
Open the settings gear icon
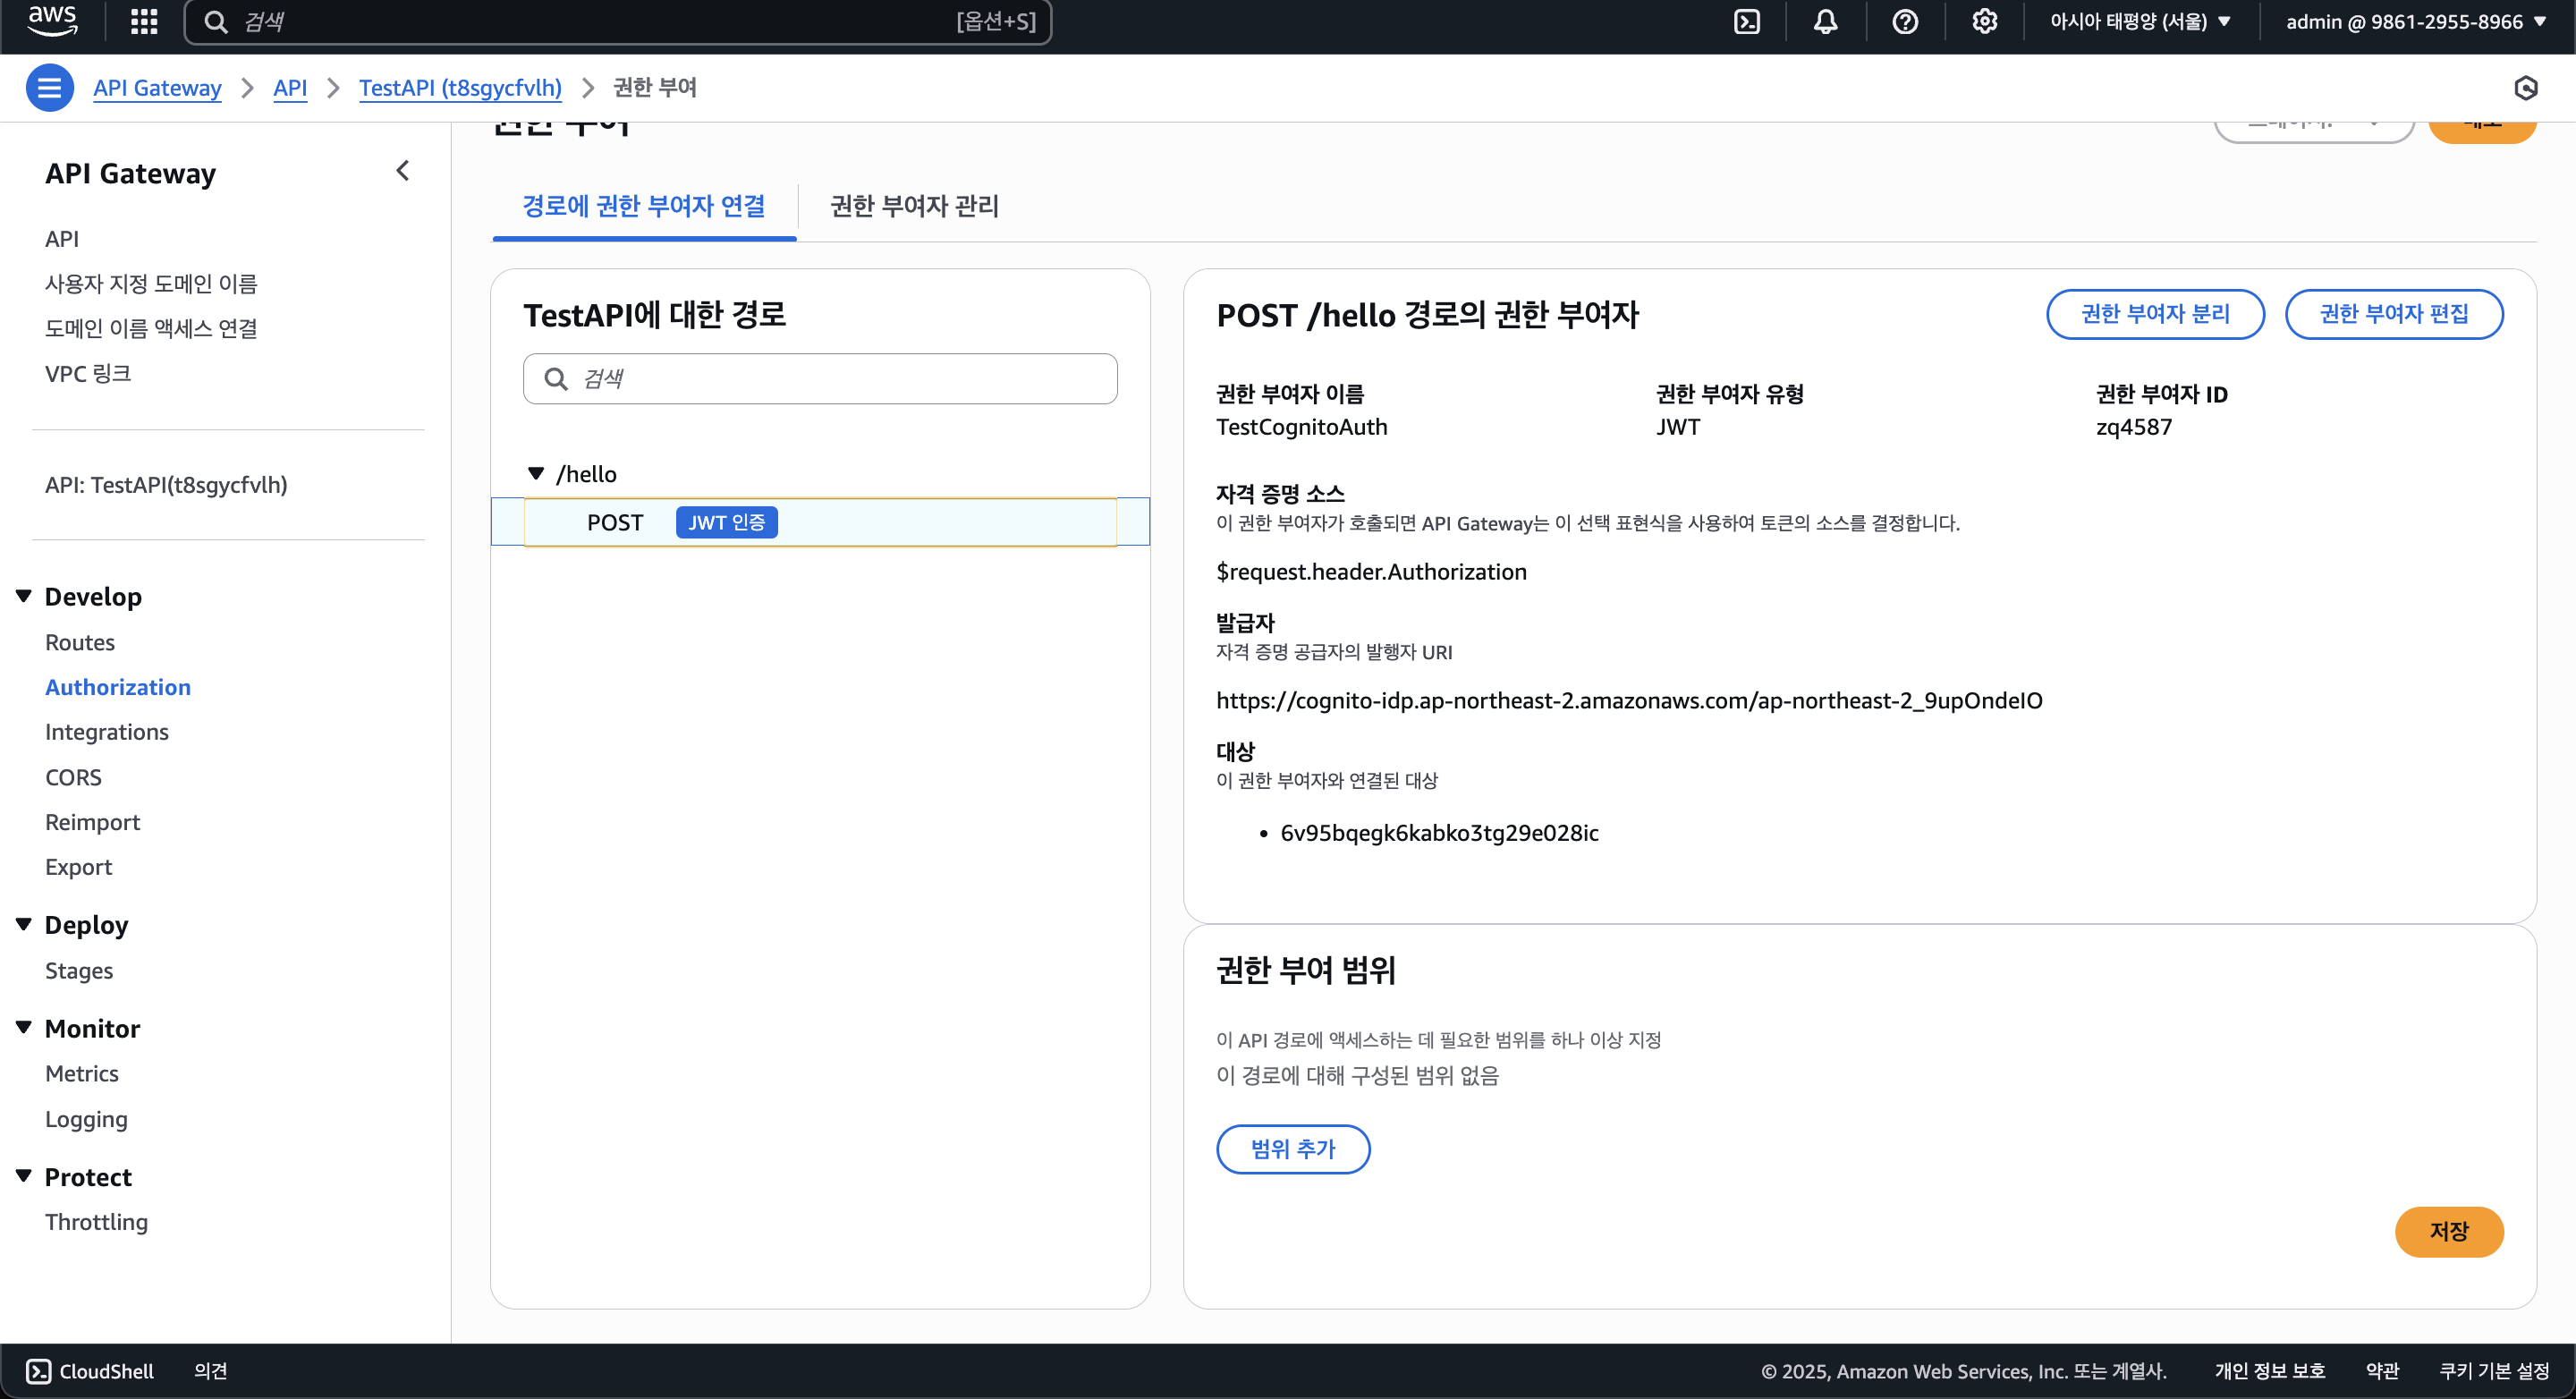(1984, 21)
